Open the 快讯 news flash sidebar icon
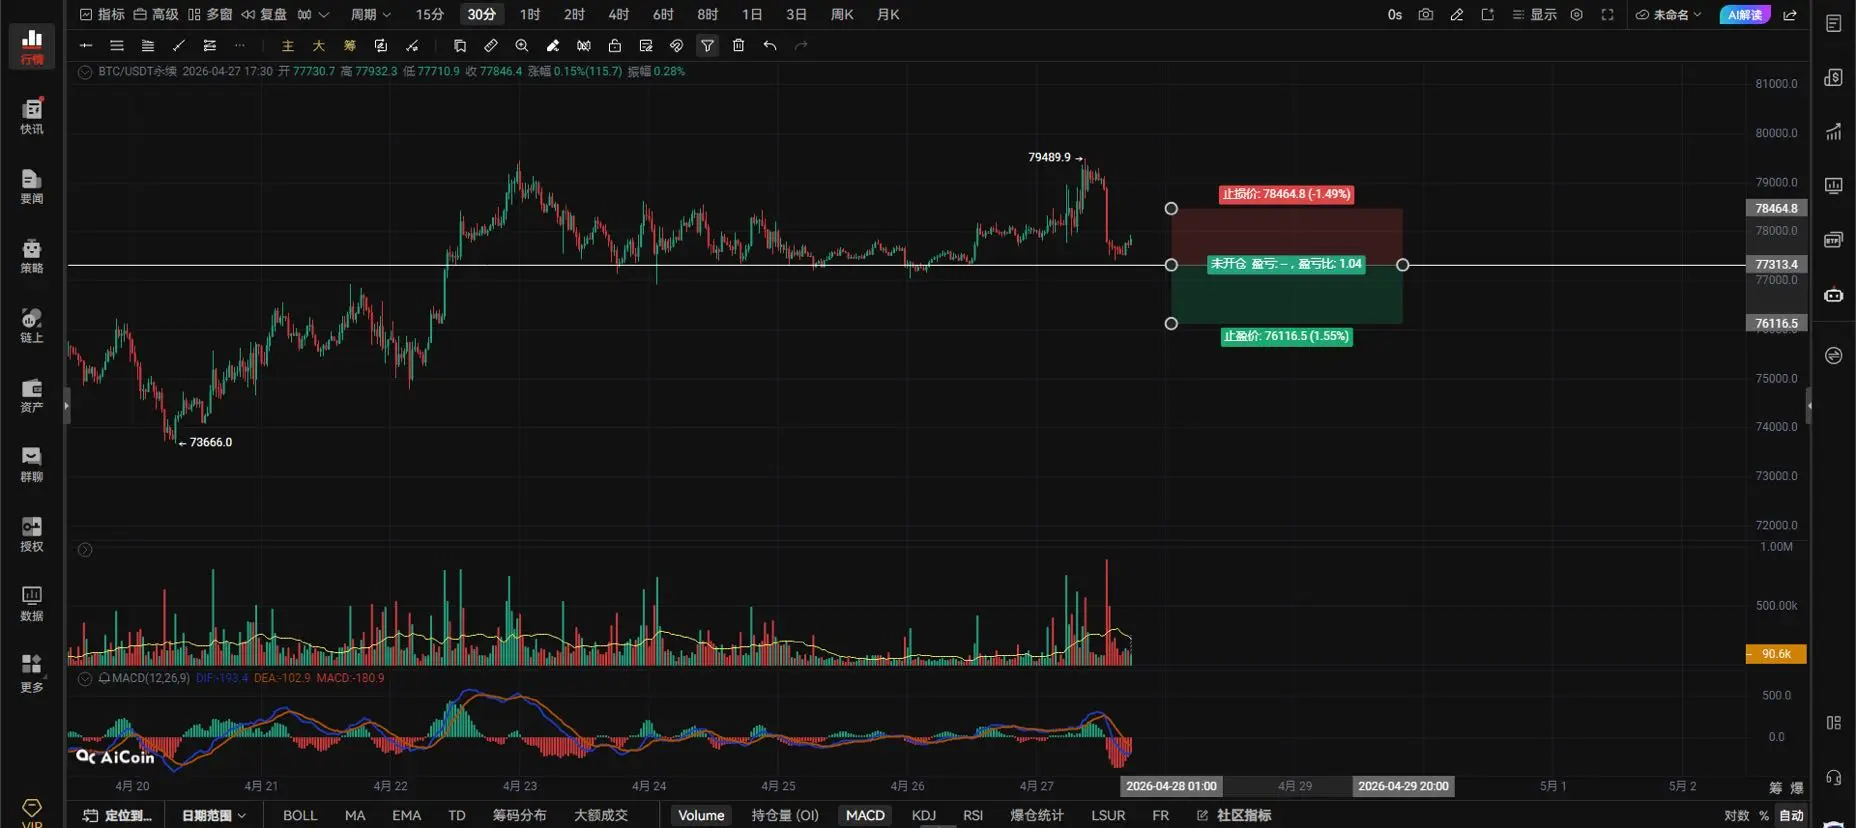Image resolution: width=1856 pixels, height=828 pixels. pyautogui.click(x=32, y=116)
